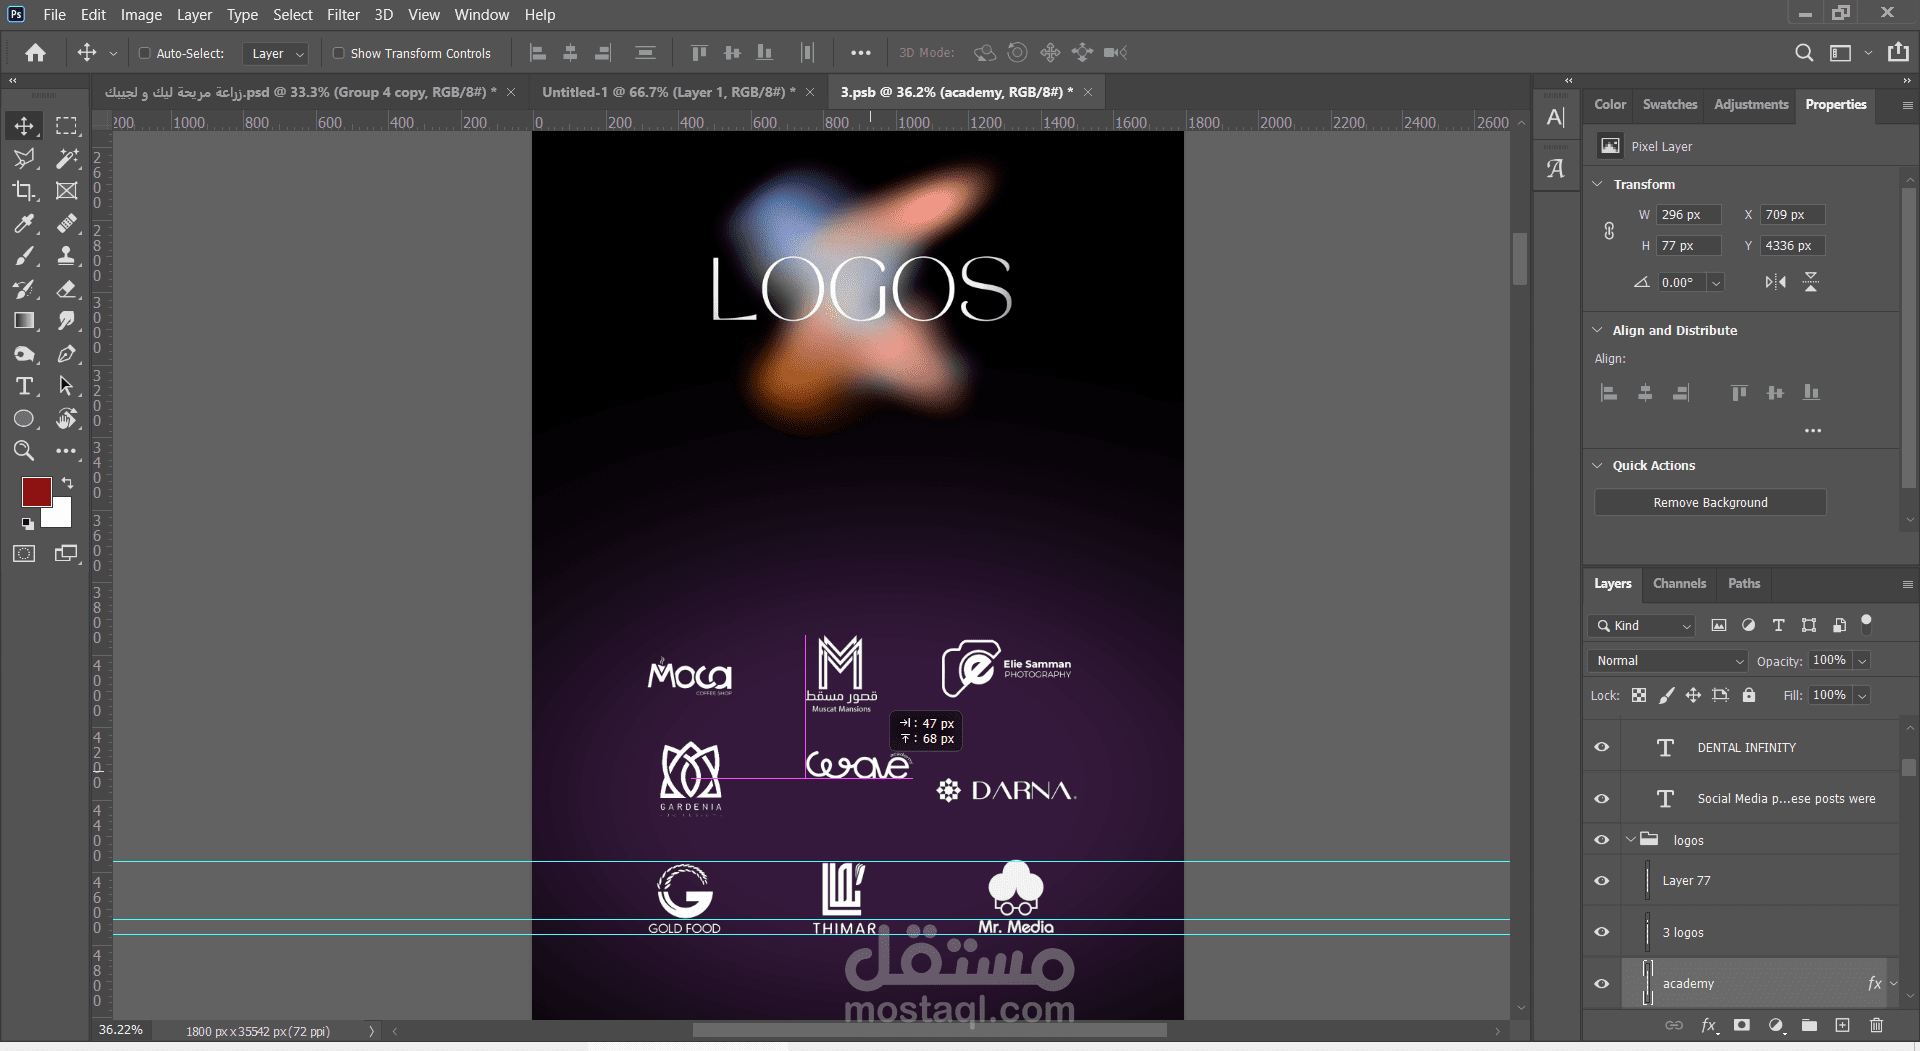Image resolution: width=1920 pixels, height=1051 pixels.
Task: Open the Image menu
Action: pos(141,15)
